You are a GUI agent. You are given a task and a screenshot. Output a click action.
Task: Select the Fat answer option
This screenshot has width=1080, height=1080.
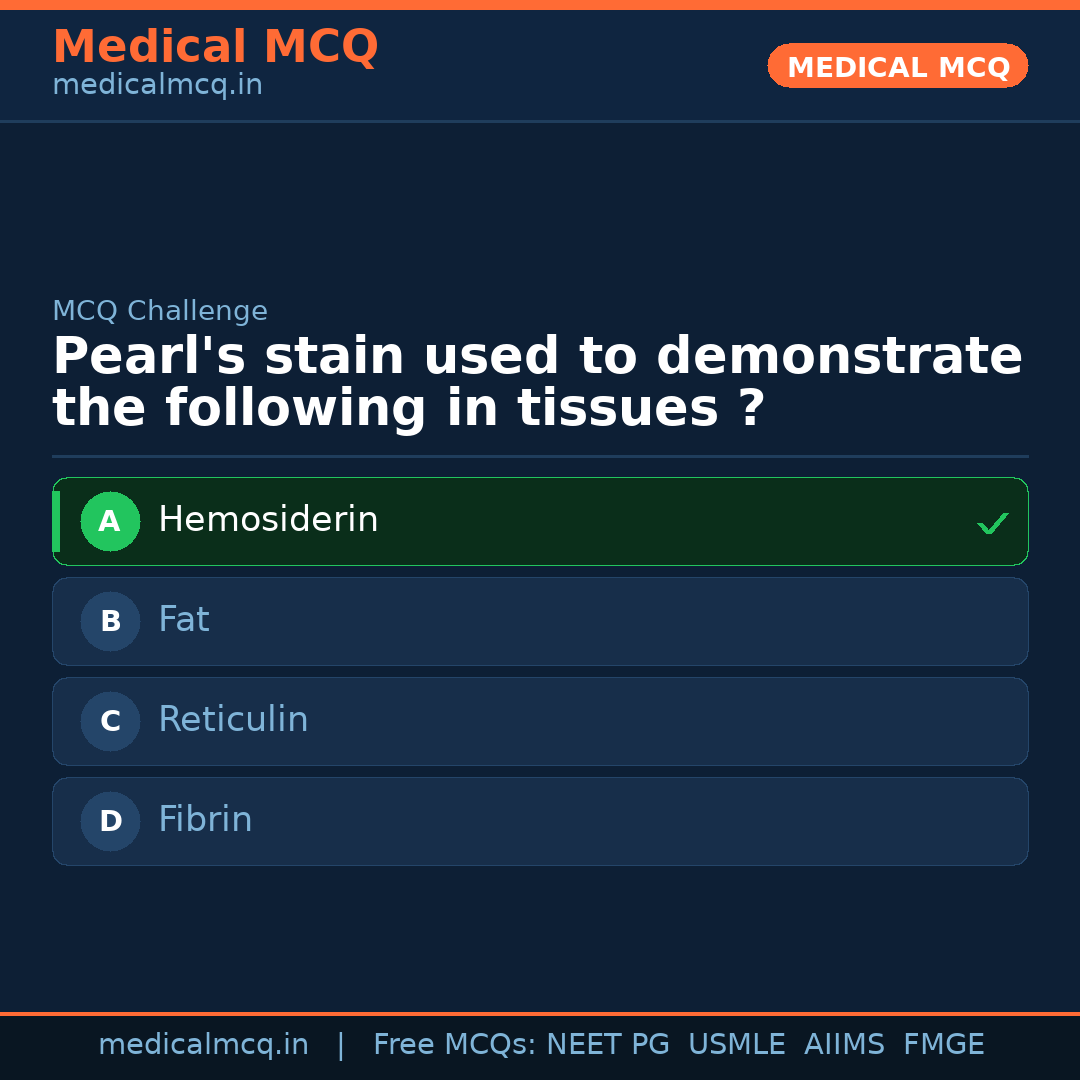(x=540, y=621)
